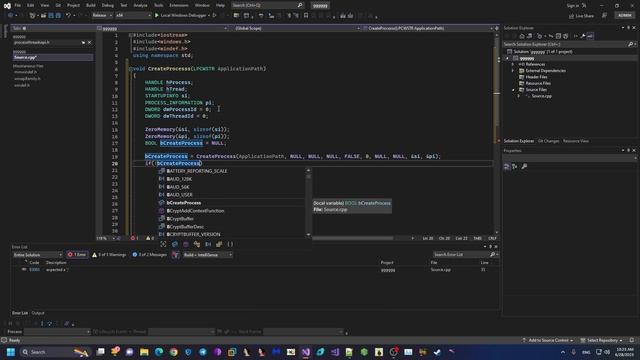Click the braces snippet filter in IntelliSense bar

pos(230,244)
